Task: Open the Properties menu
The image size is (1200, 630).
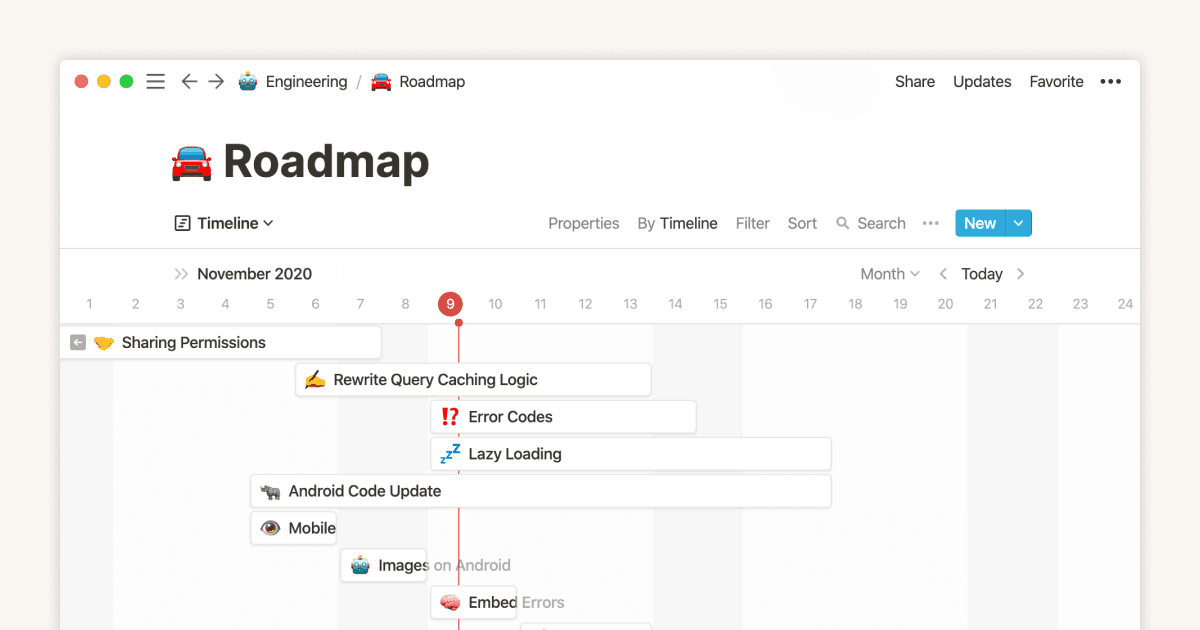Action: tap(584, 223)
